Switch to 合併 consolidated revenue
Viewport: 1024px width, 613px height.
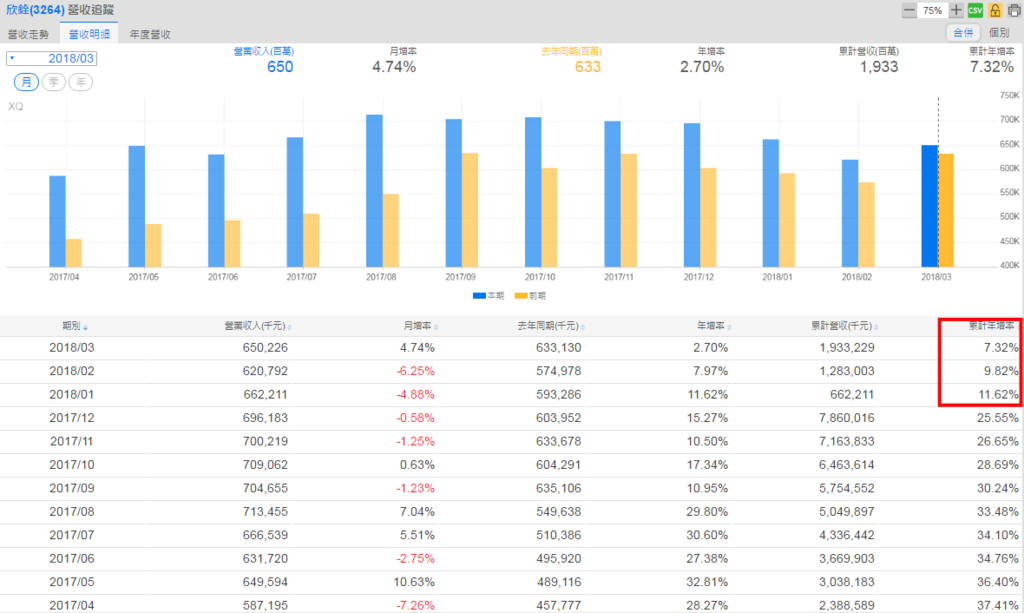point(963,33)
